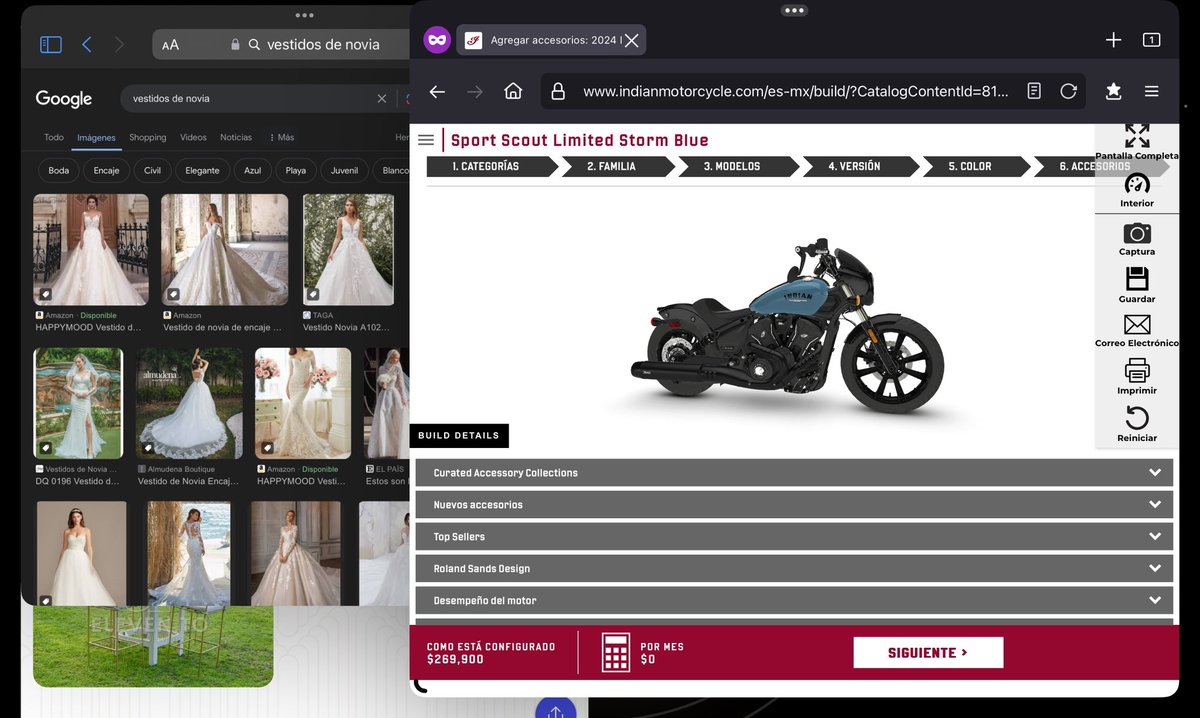The height and width of the screenshot is (718, 1200).
Task: Go to step 5. Color
Action: click(x=975, y=166)
